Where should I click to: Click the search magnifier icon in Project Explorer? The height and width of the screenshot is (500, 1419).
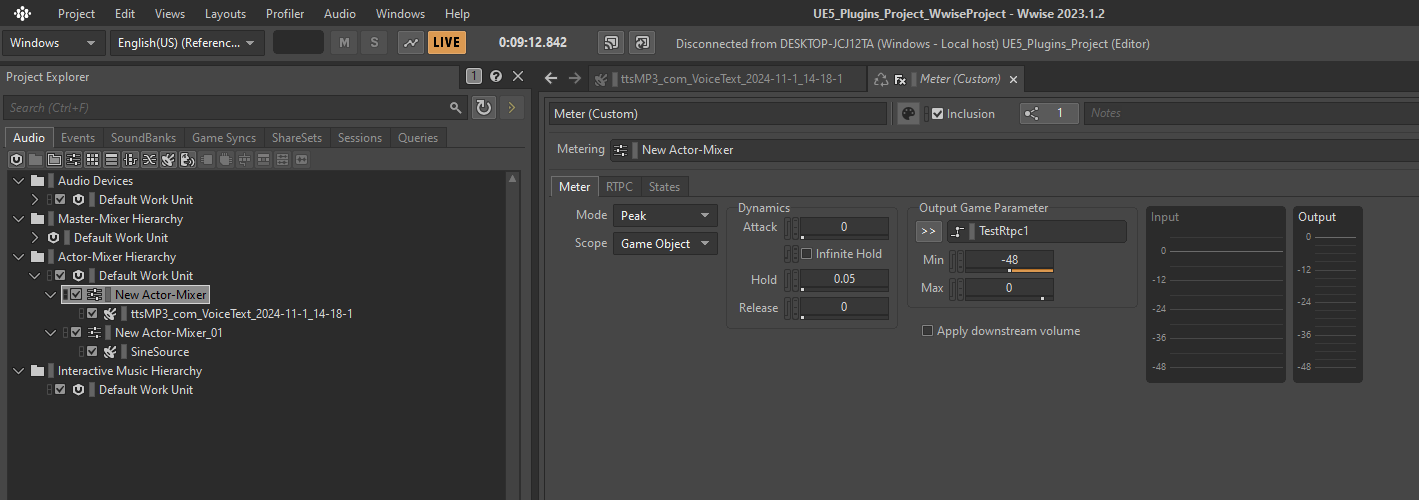pyautogui.click(x=456, y=107)
